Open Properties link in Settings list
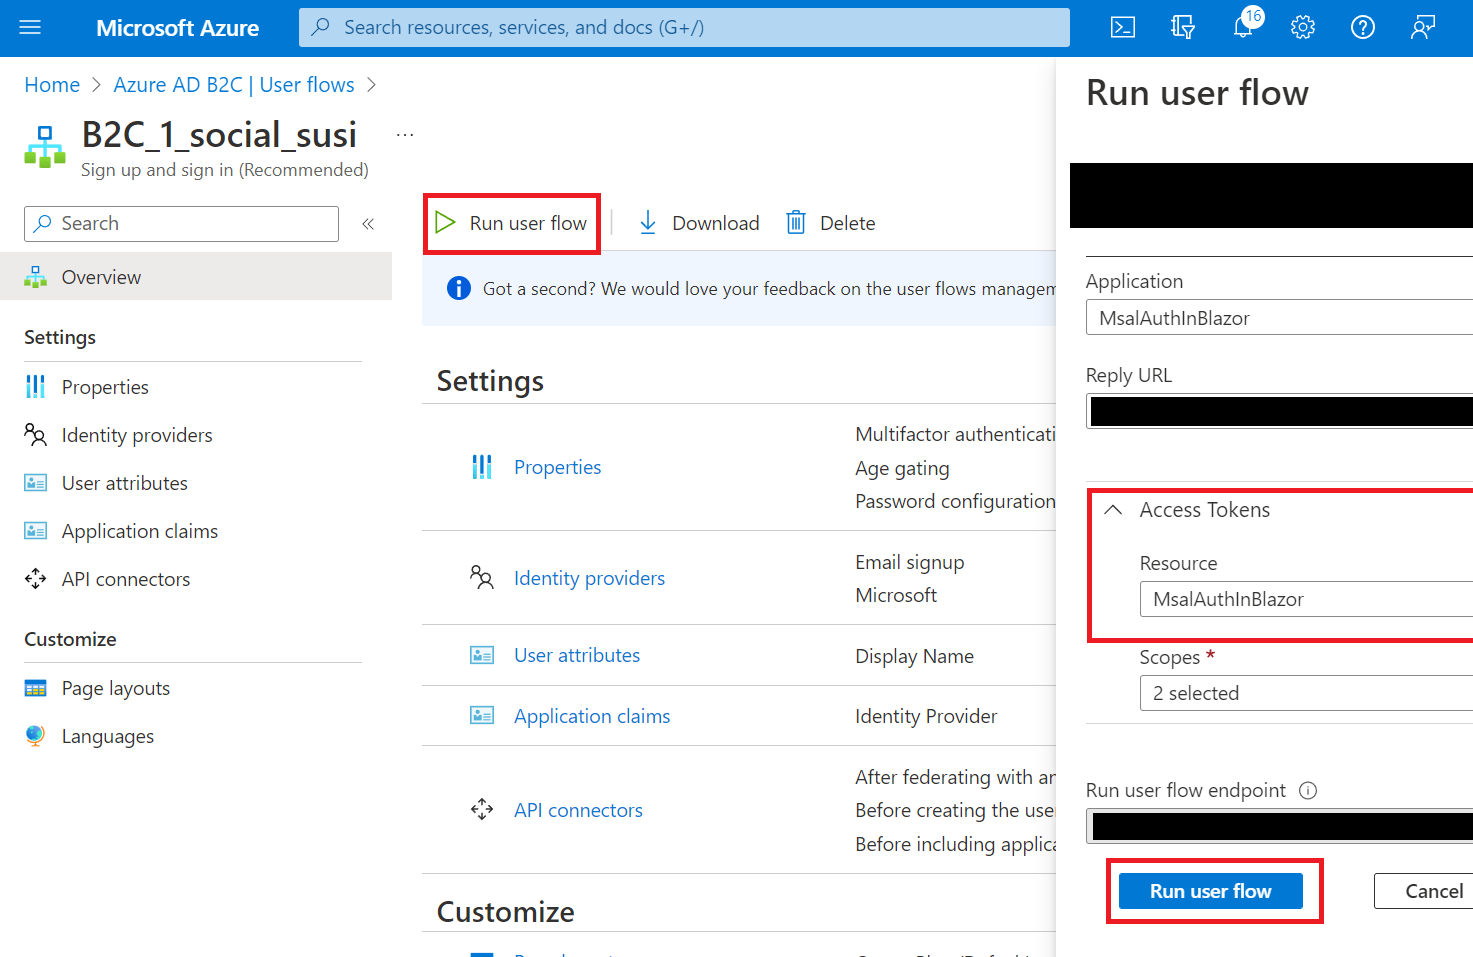The image size is (1473, 957). [x=557, y=467]
